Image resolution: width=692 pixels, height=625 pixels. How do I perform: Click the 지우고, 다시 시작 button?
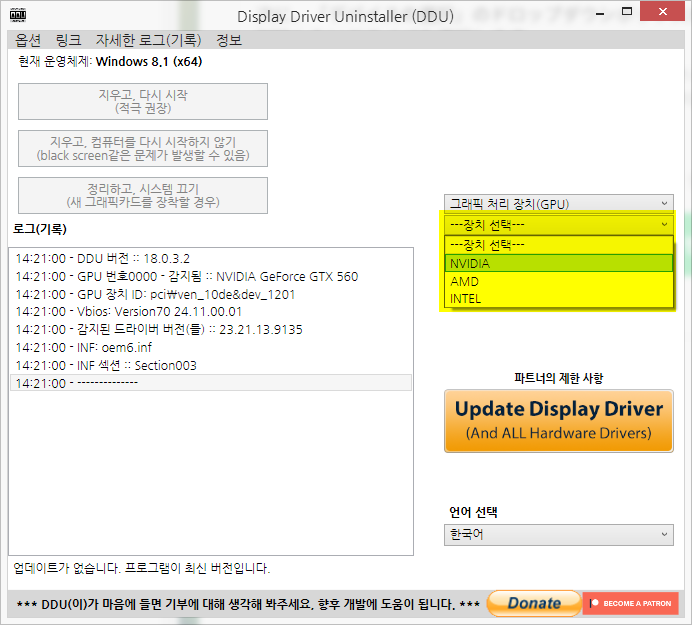point(143,102)
